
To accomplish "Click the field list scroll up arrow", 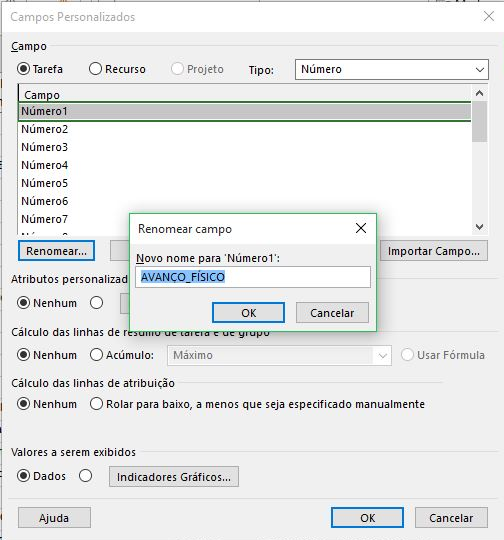I will pos(479,93).
